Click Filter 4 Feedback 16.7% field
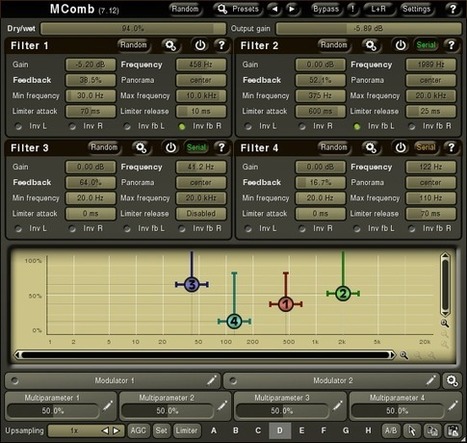This screenshot has width=467, height=443. pyautogui.click(x=320, y=183)
